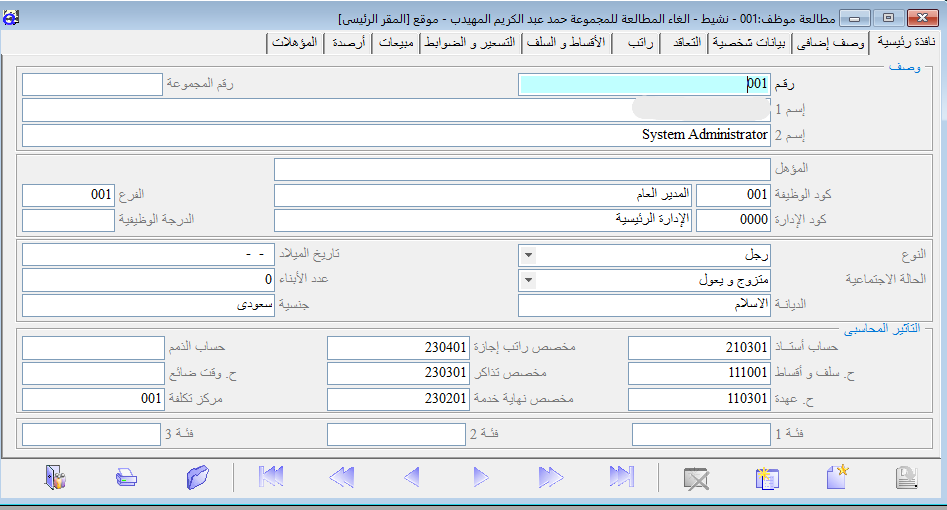
Task: Click the تاريخ الميلاد birth date field
Action: click(142, 256)
